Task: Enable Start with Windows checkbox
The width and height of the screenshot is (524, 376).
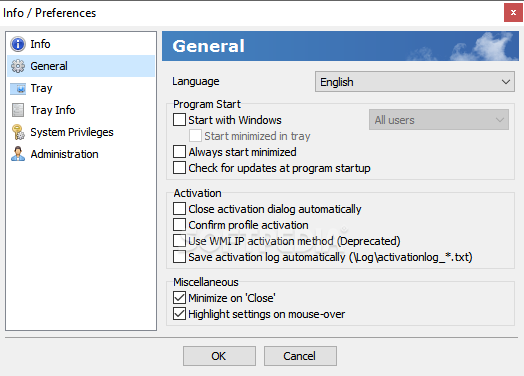Action: tap(179, 120)
